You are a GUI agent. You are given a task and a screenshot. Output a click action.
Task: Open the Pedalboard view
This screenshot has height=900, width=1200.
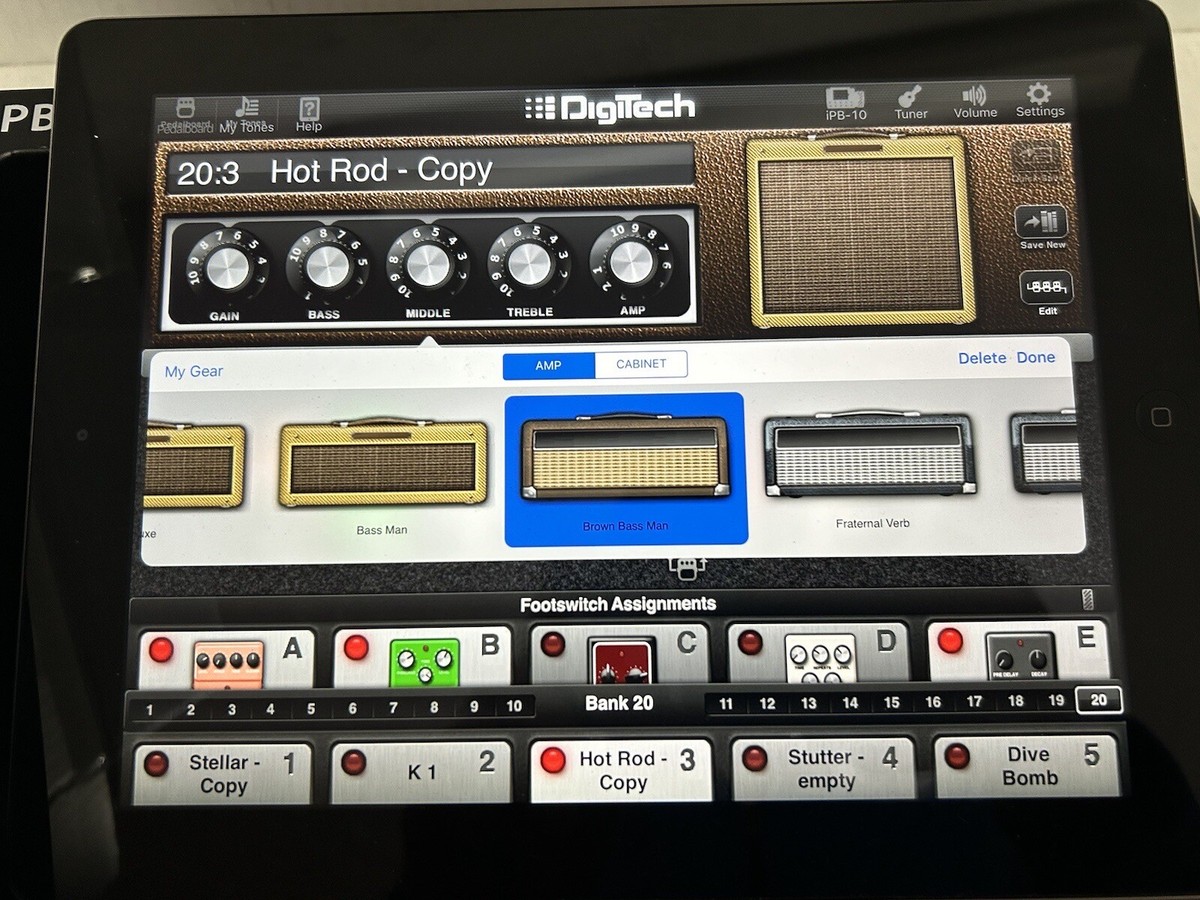pyautogui.click(x=184, y=115)
